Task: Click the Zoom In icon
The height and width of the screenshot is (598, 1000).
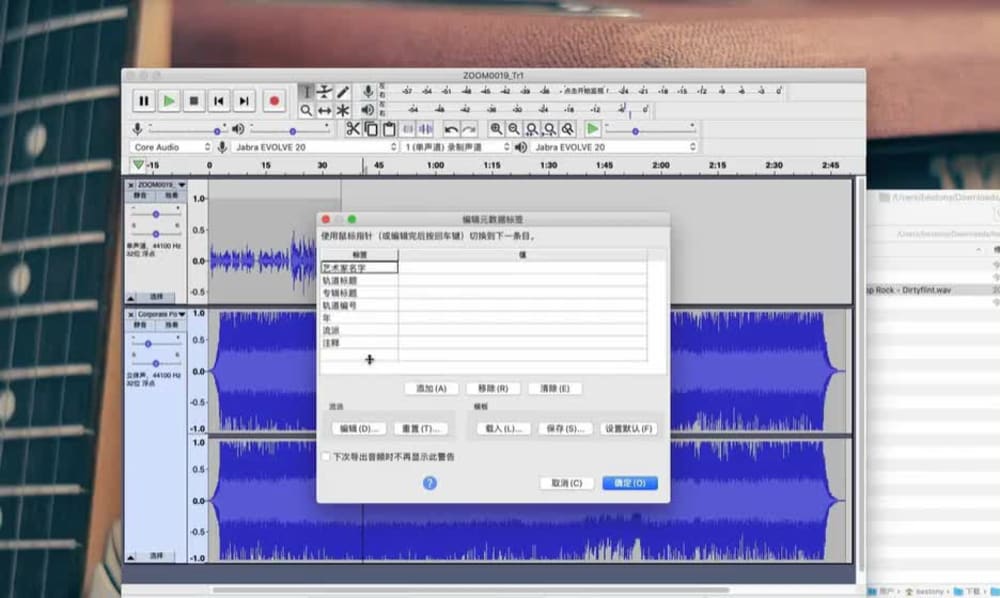Action: coord(496,129)
